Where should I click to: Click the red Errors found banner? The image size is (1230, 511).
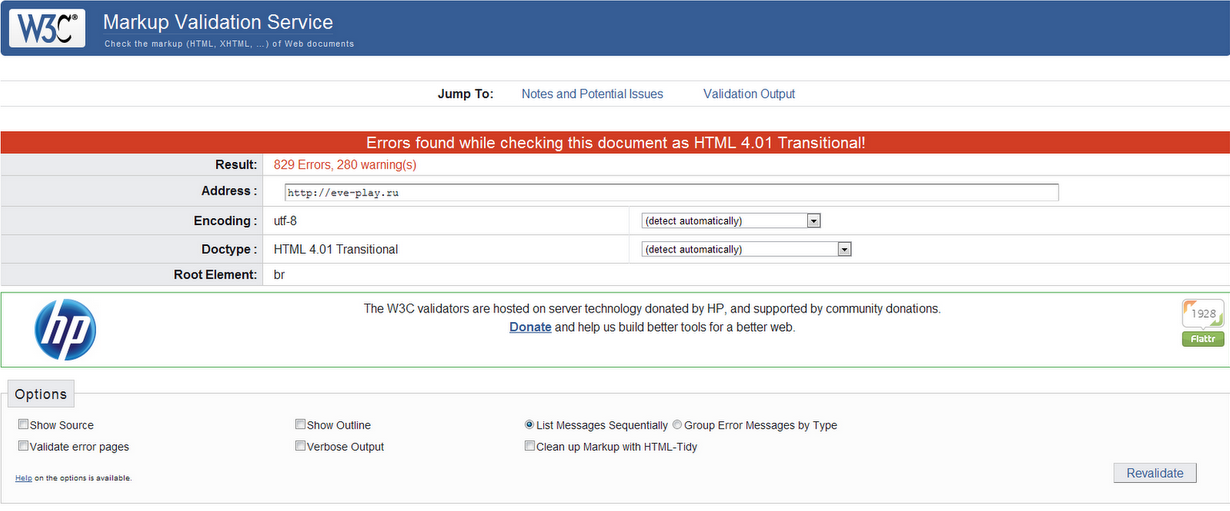coord(615,143)
